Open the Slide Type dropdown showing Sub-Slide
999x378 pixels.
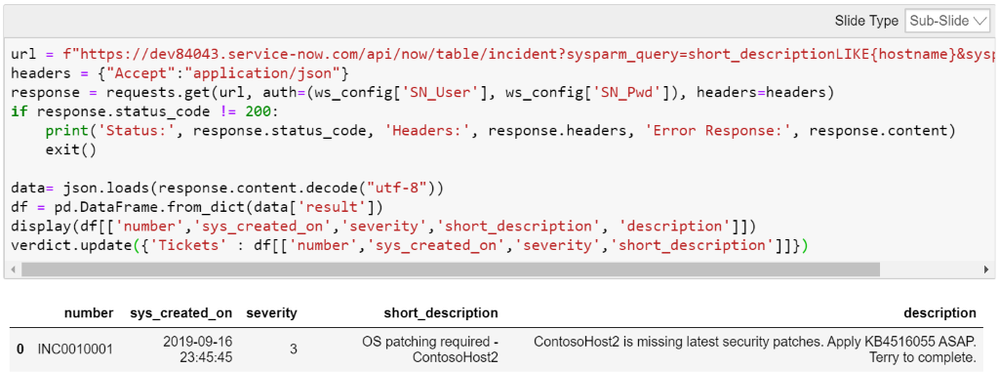click(946, 21)
